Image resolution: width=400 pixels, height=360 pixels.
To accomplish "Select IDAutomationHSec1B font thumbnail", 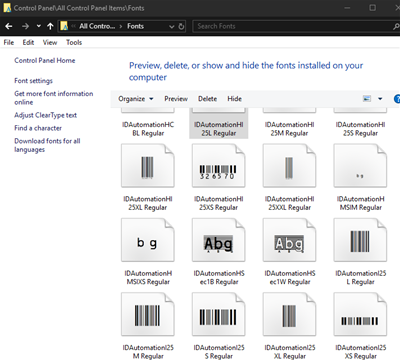I will click(x=219, y=240).
